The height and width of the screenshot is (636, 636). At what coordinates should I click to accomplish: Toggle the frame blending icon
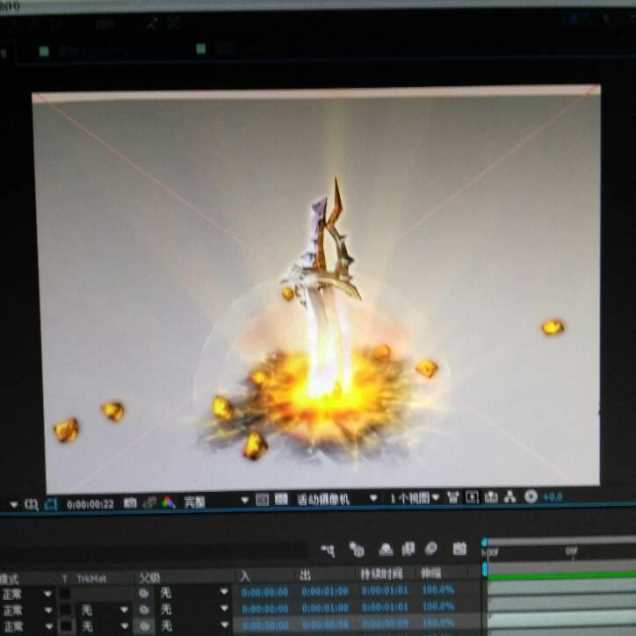click(408, 549)
